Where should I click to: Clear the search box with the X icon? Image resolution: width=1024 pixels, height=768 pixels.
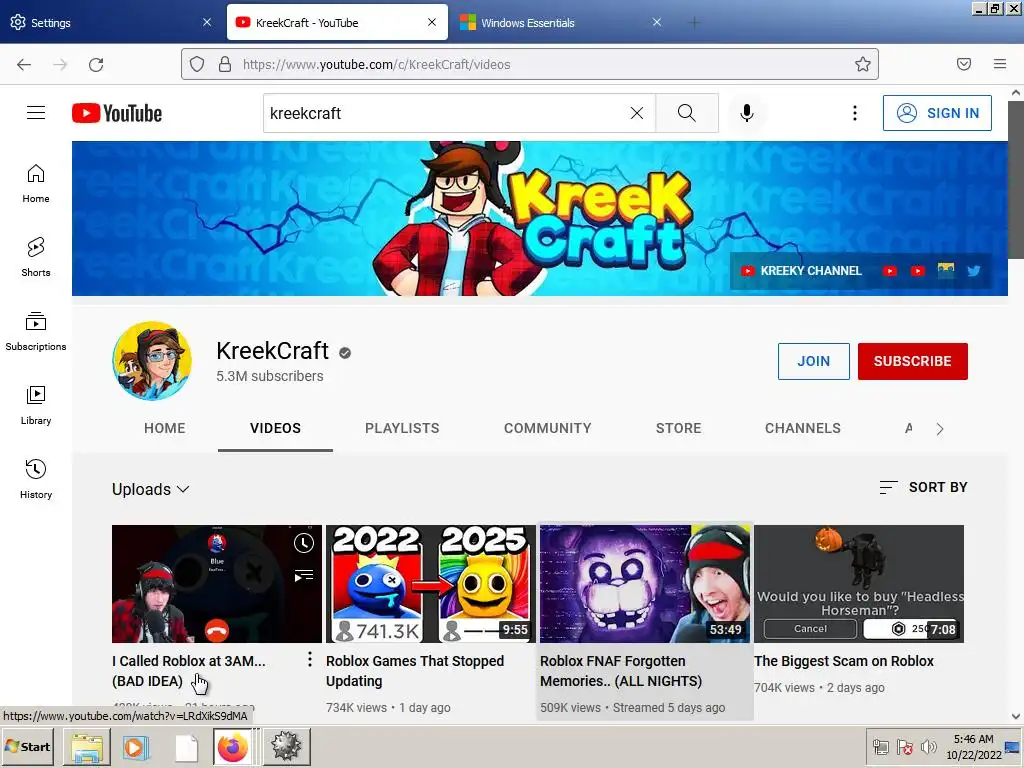click(637, 113)
